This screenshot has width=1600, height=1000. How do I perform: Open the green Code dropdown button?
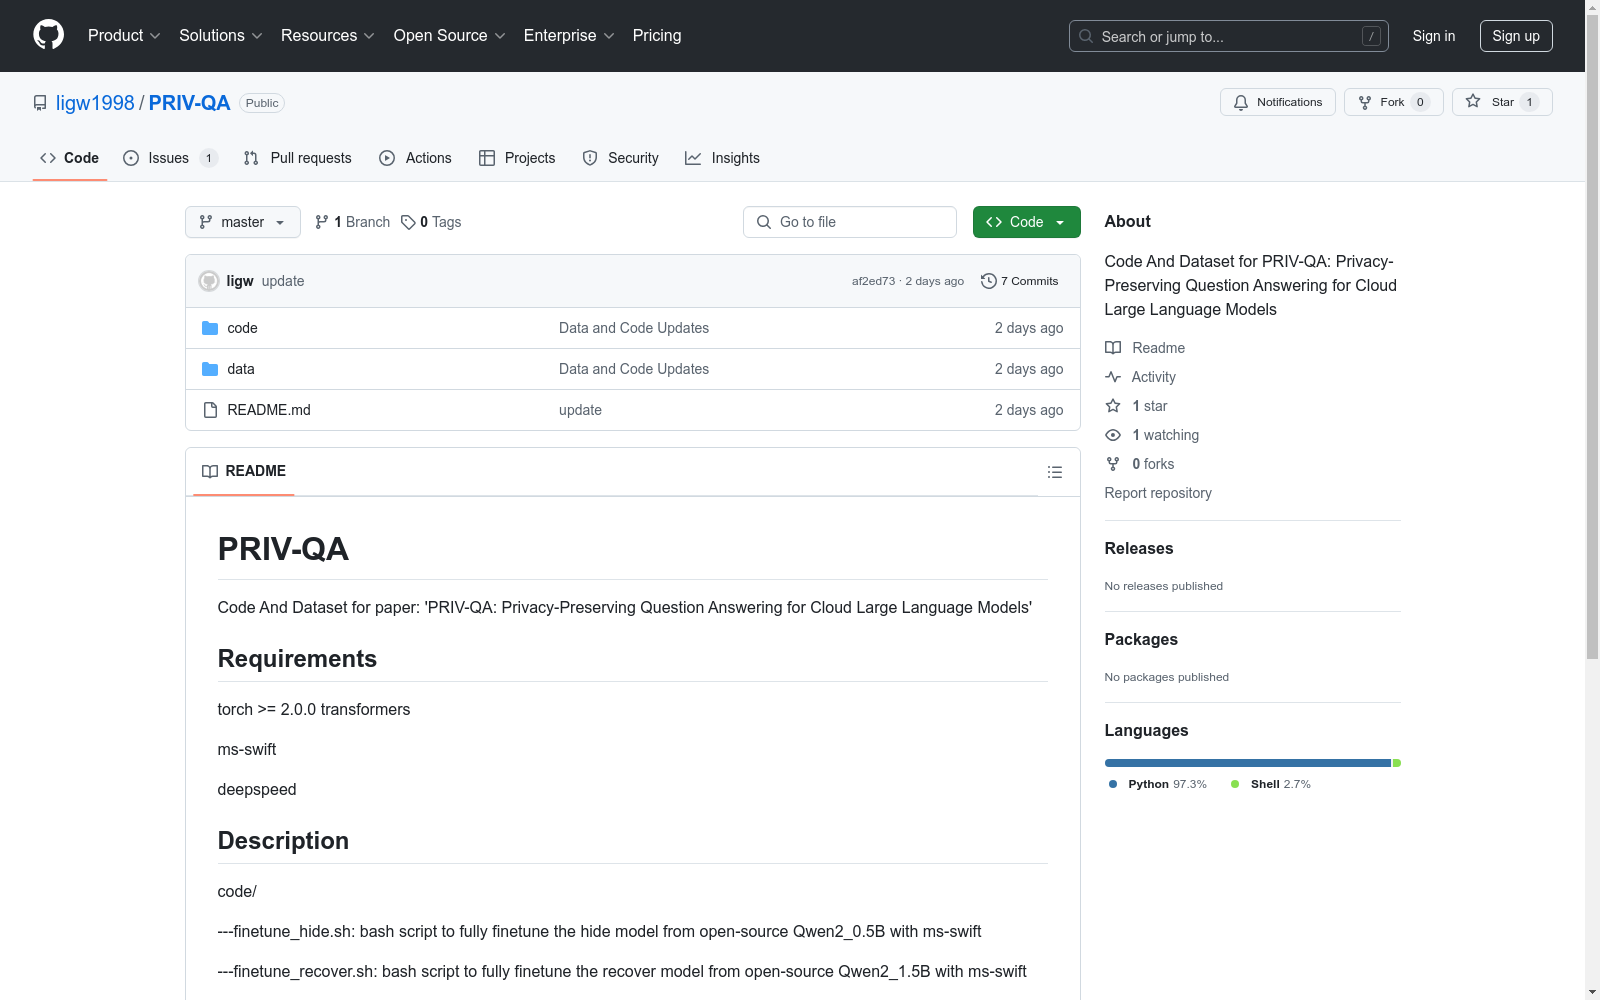pos(1026,222)
